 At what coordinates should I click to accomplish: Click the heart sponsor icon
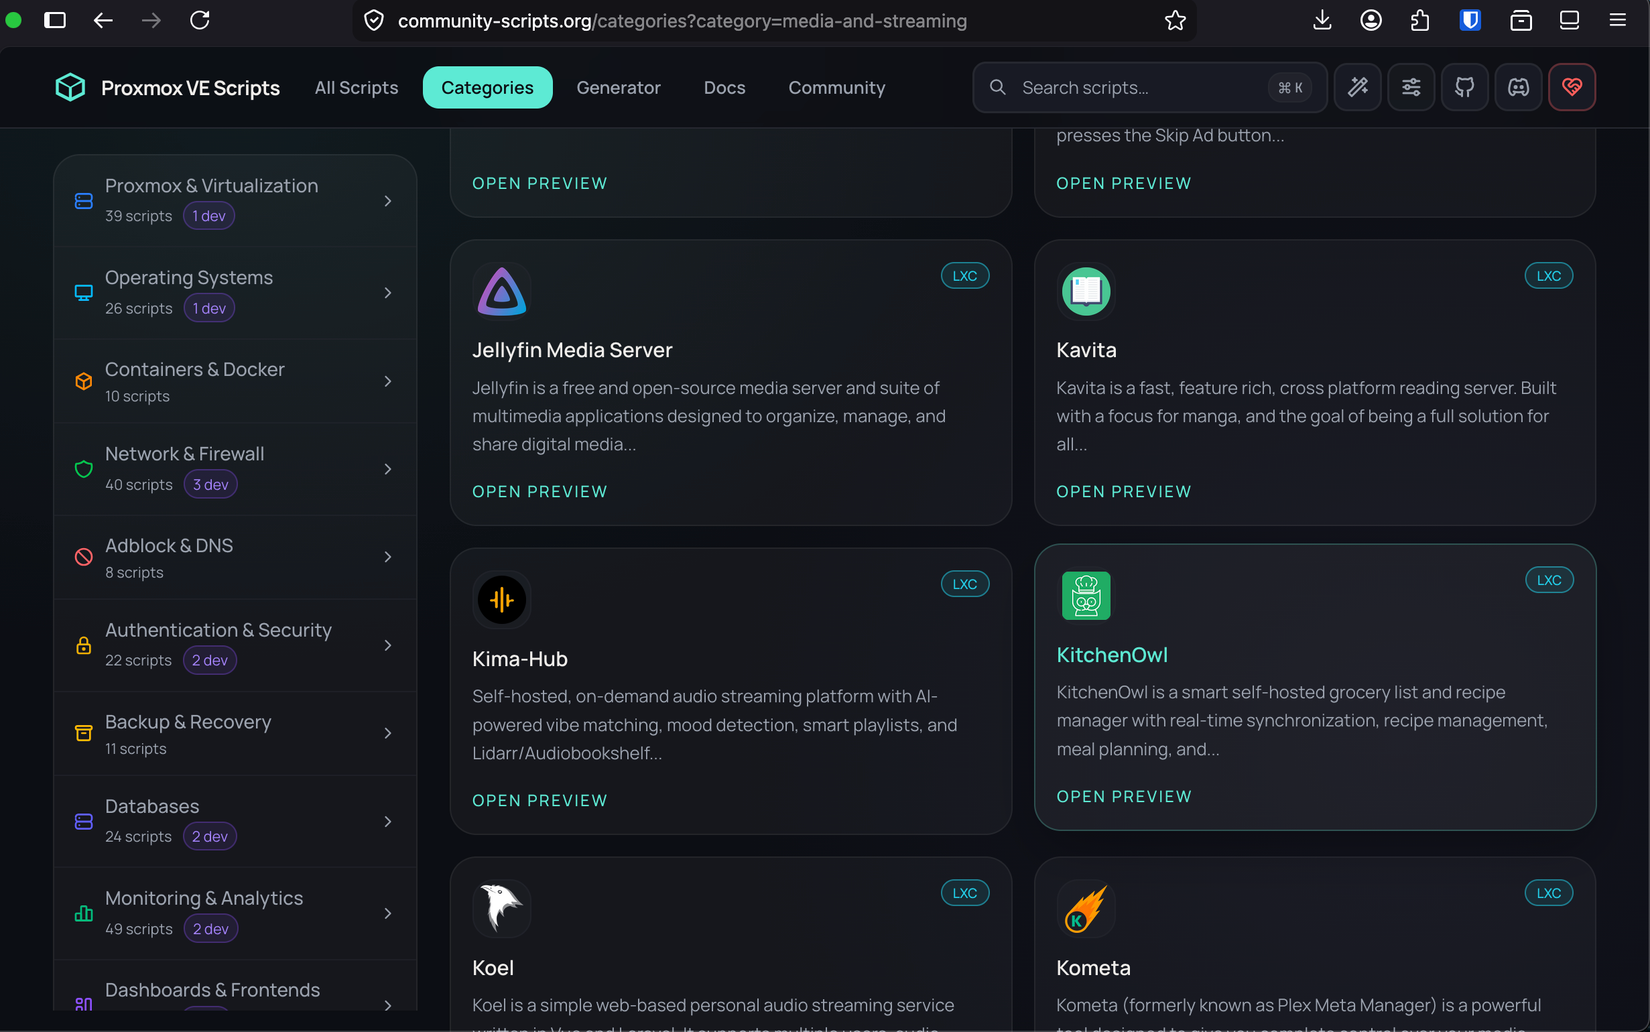[x=1572, y=87]
